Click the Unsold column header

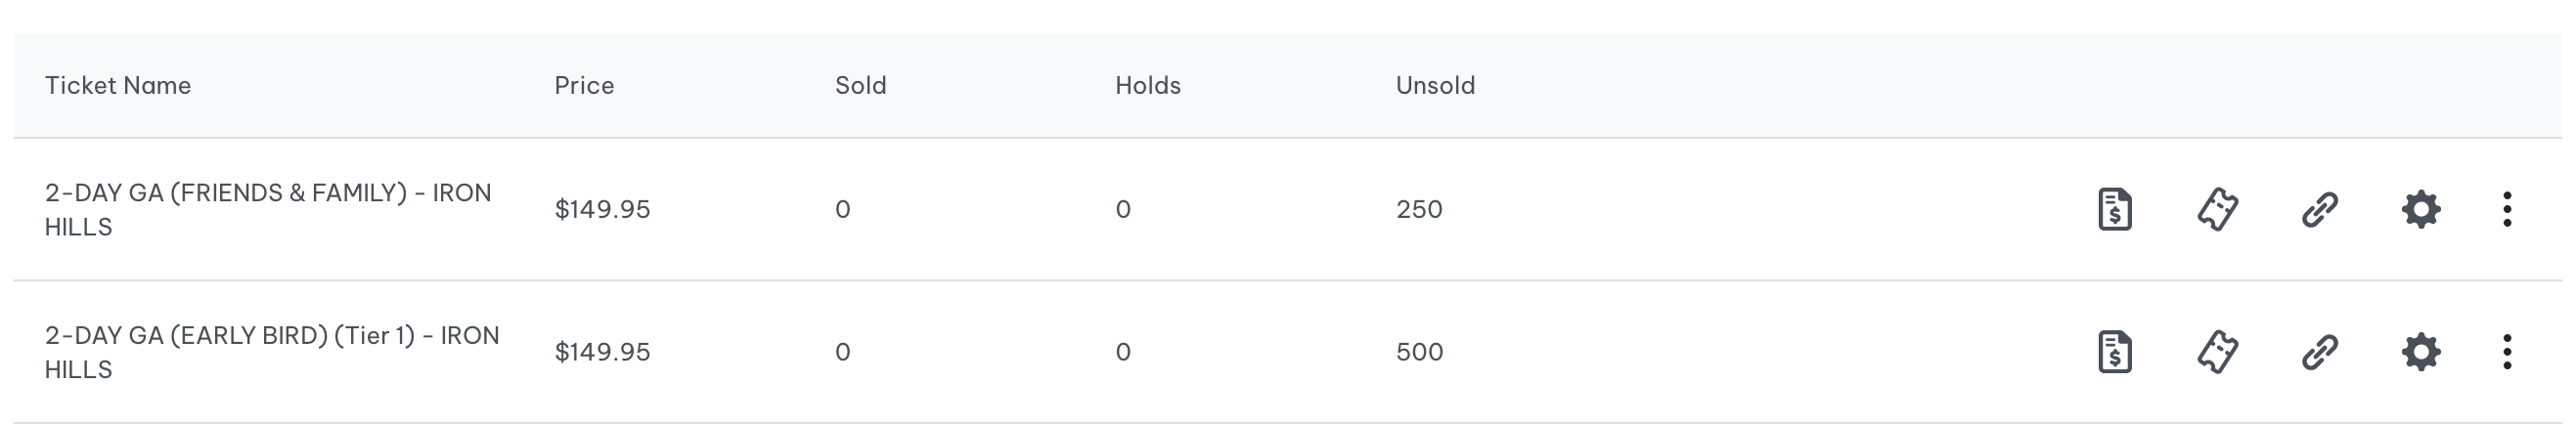1435,86
